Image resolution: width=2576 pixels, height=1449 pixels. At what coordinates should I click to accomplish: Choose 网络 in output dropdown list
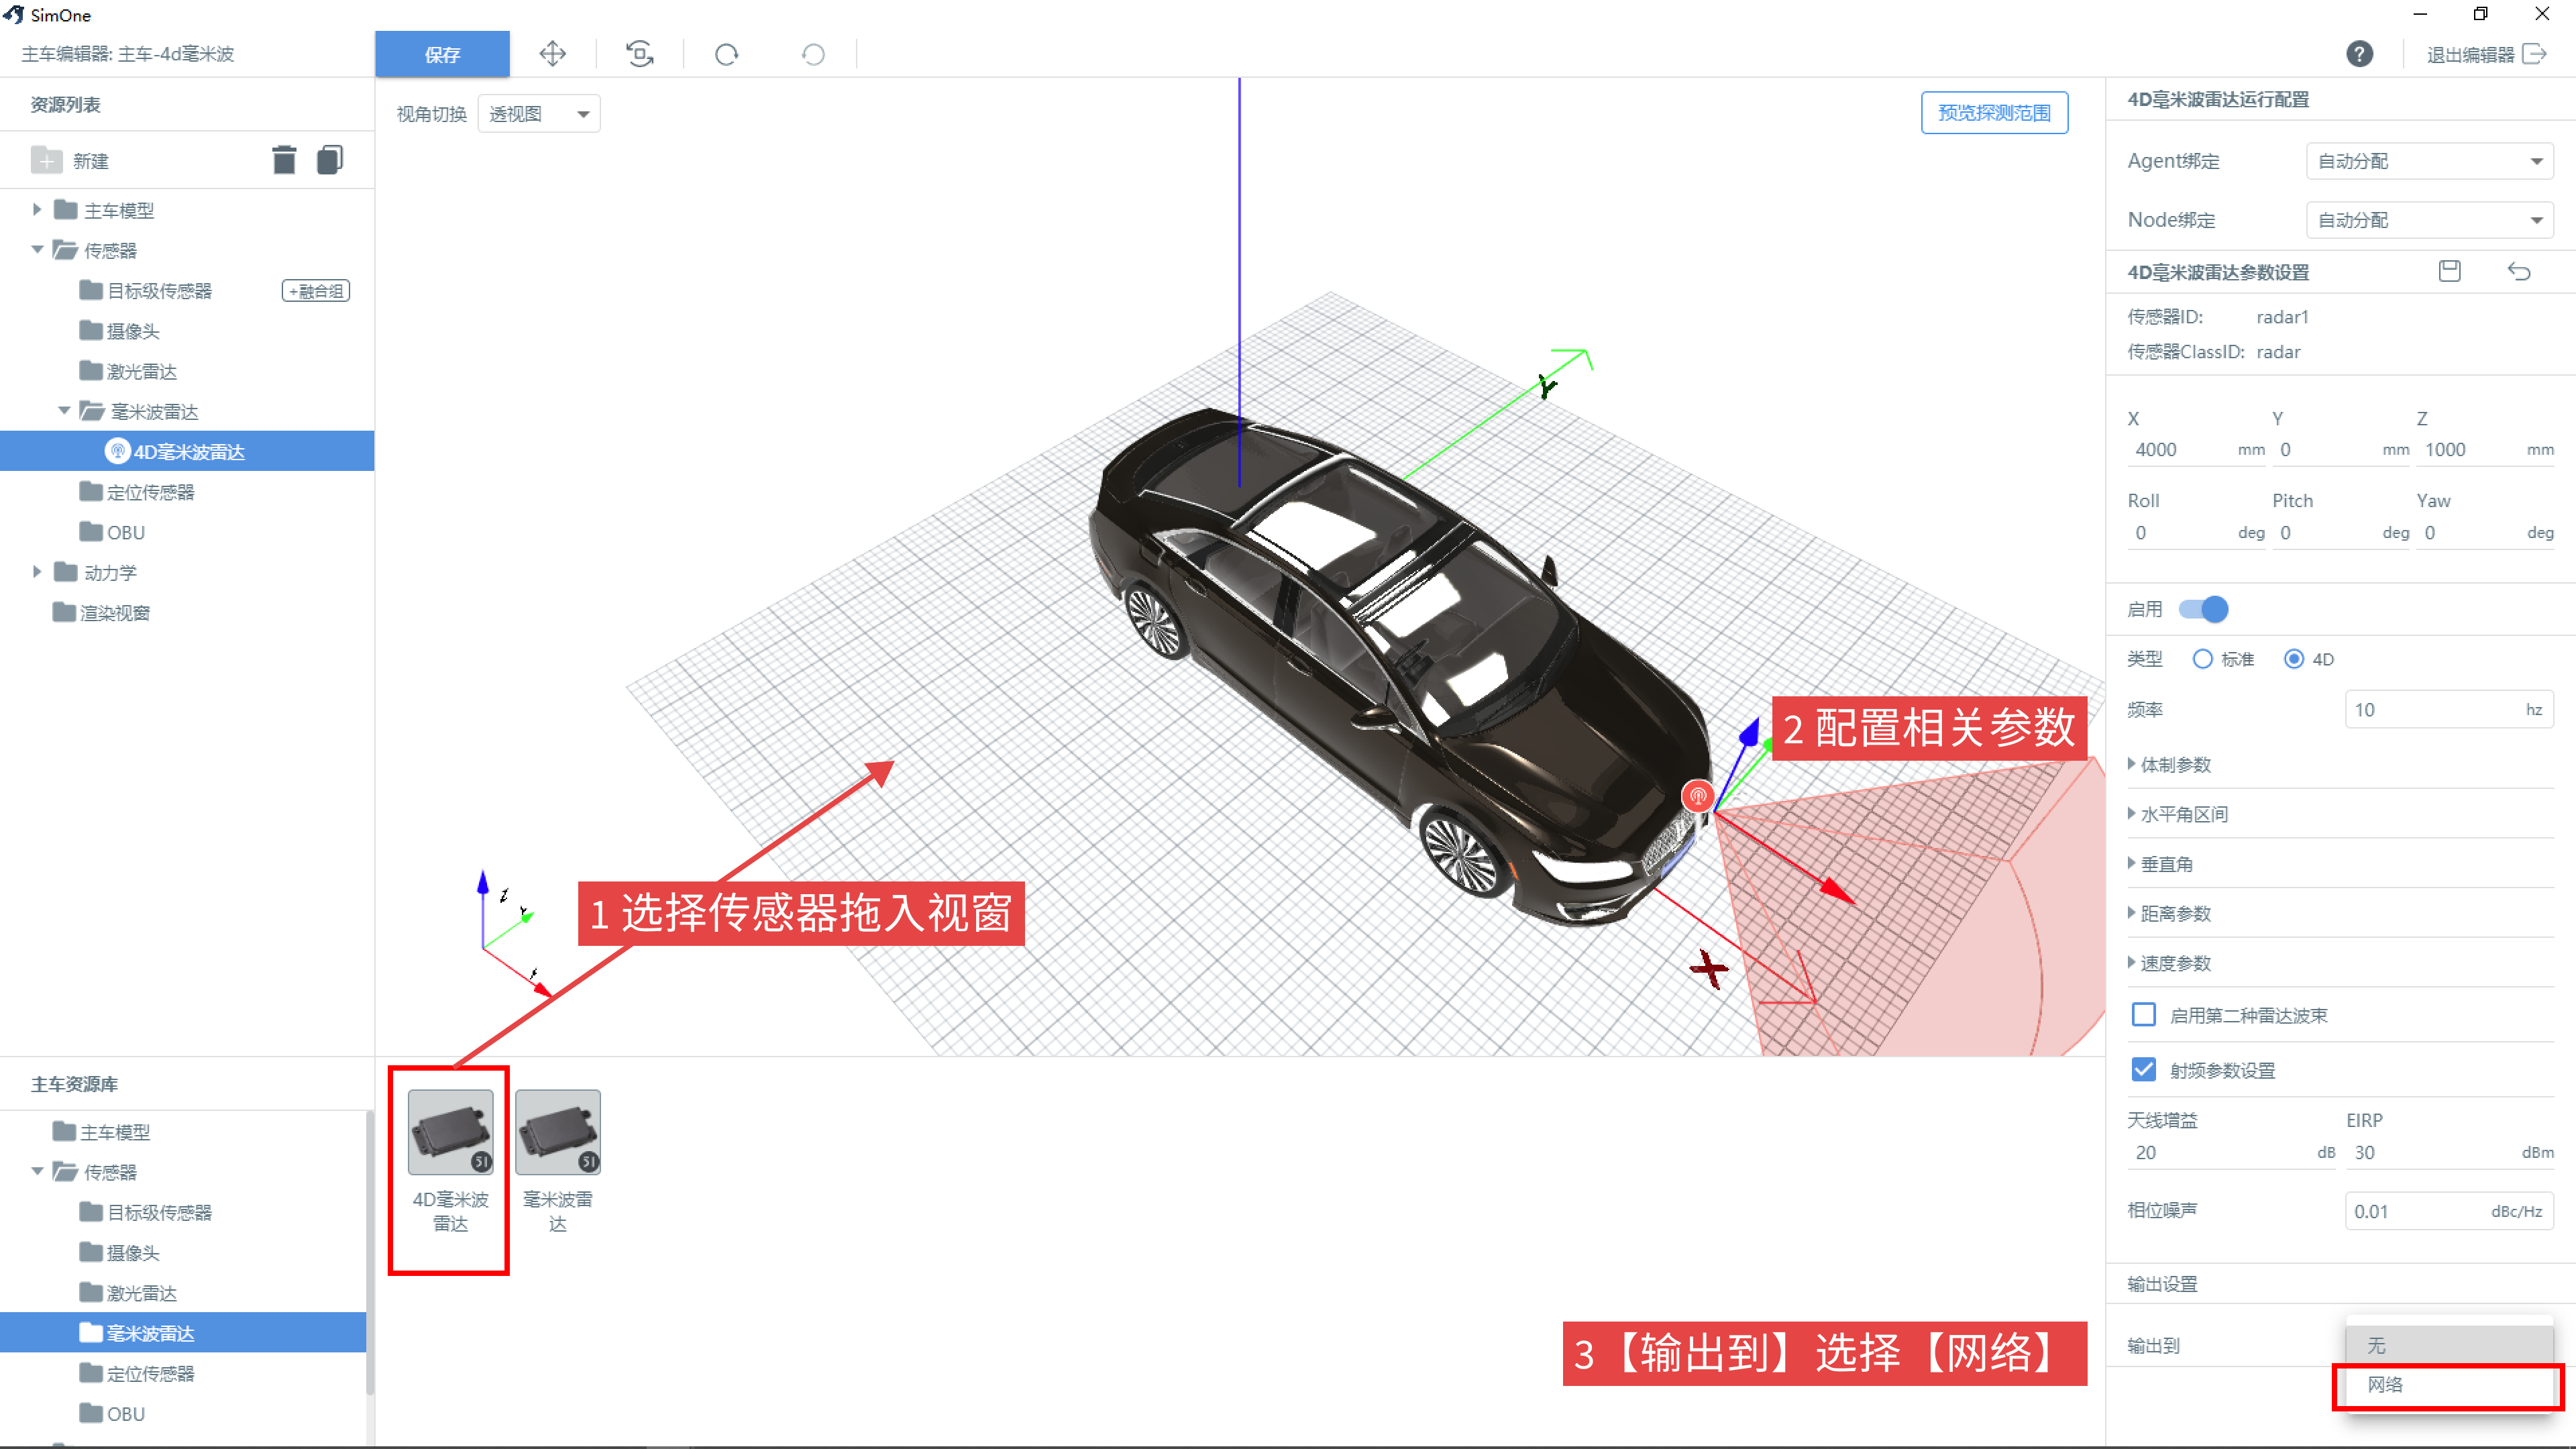point(2449,1385)
